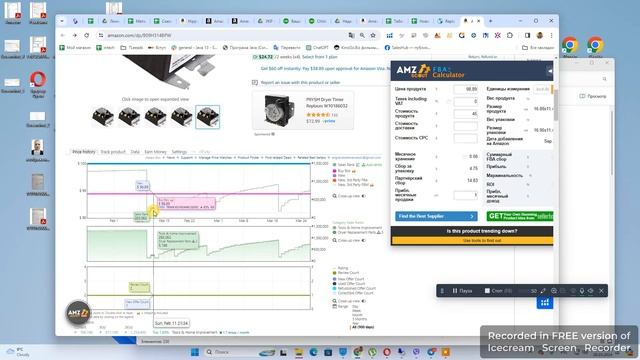
Task: Open File Explorer from the taskbar
Action: point(298,352)
